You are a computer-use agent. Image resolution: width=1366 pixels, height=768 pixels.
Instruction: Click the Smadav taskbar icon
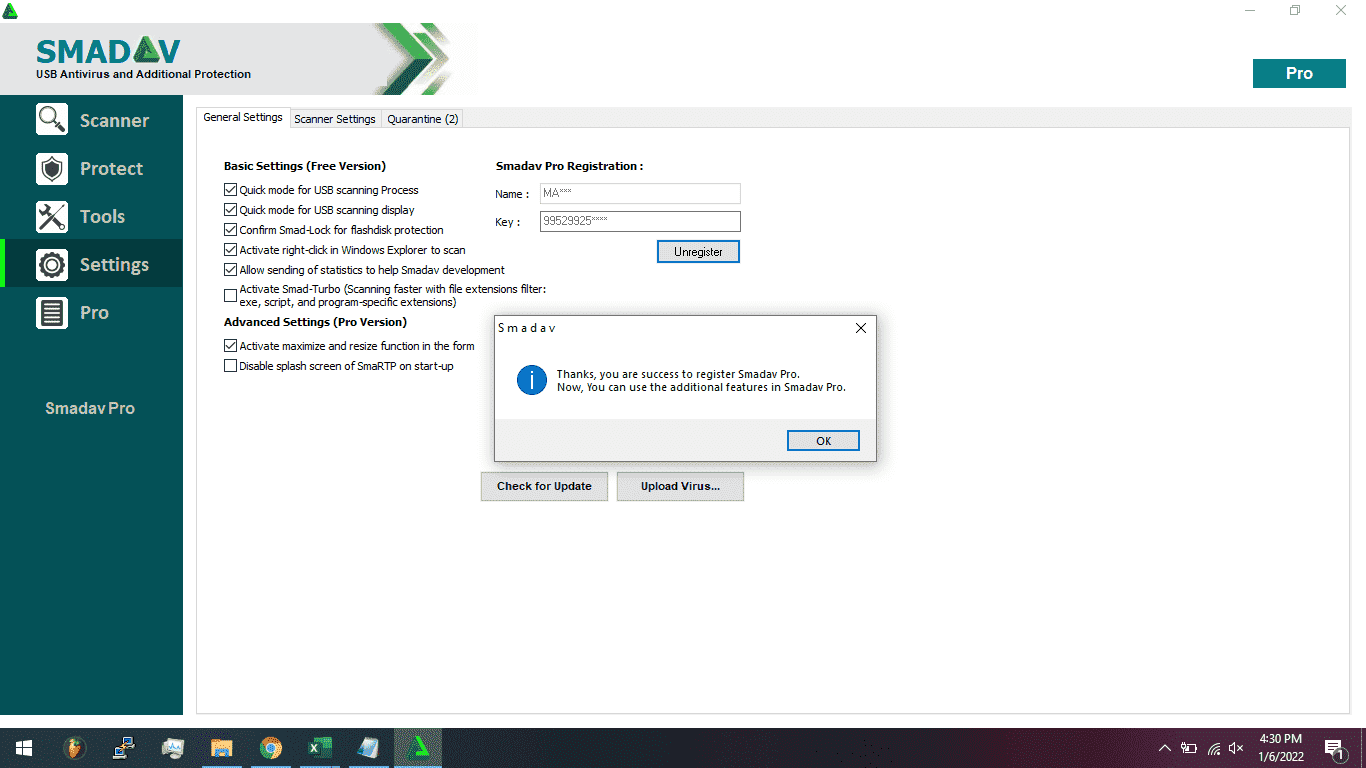(x=418, y=747)
